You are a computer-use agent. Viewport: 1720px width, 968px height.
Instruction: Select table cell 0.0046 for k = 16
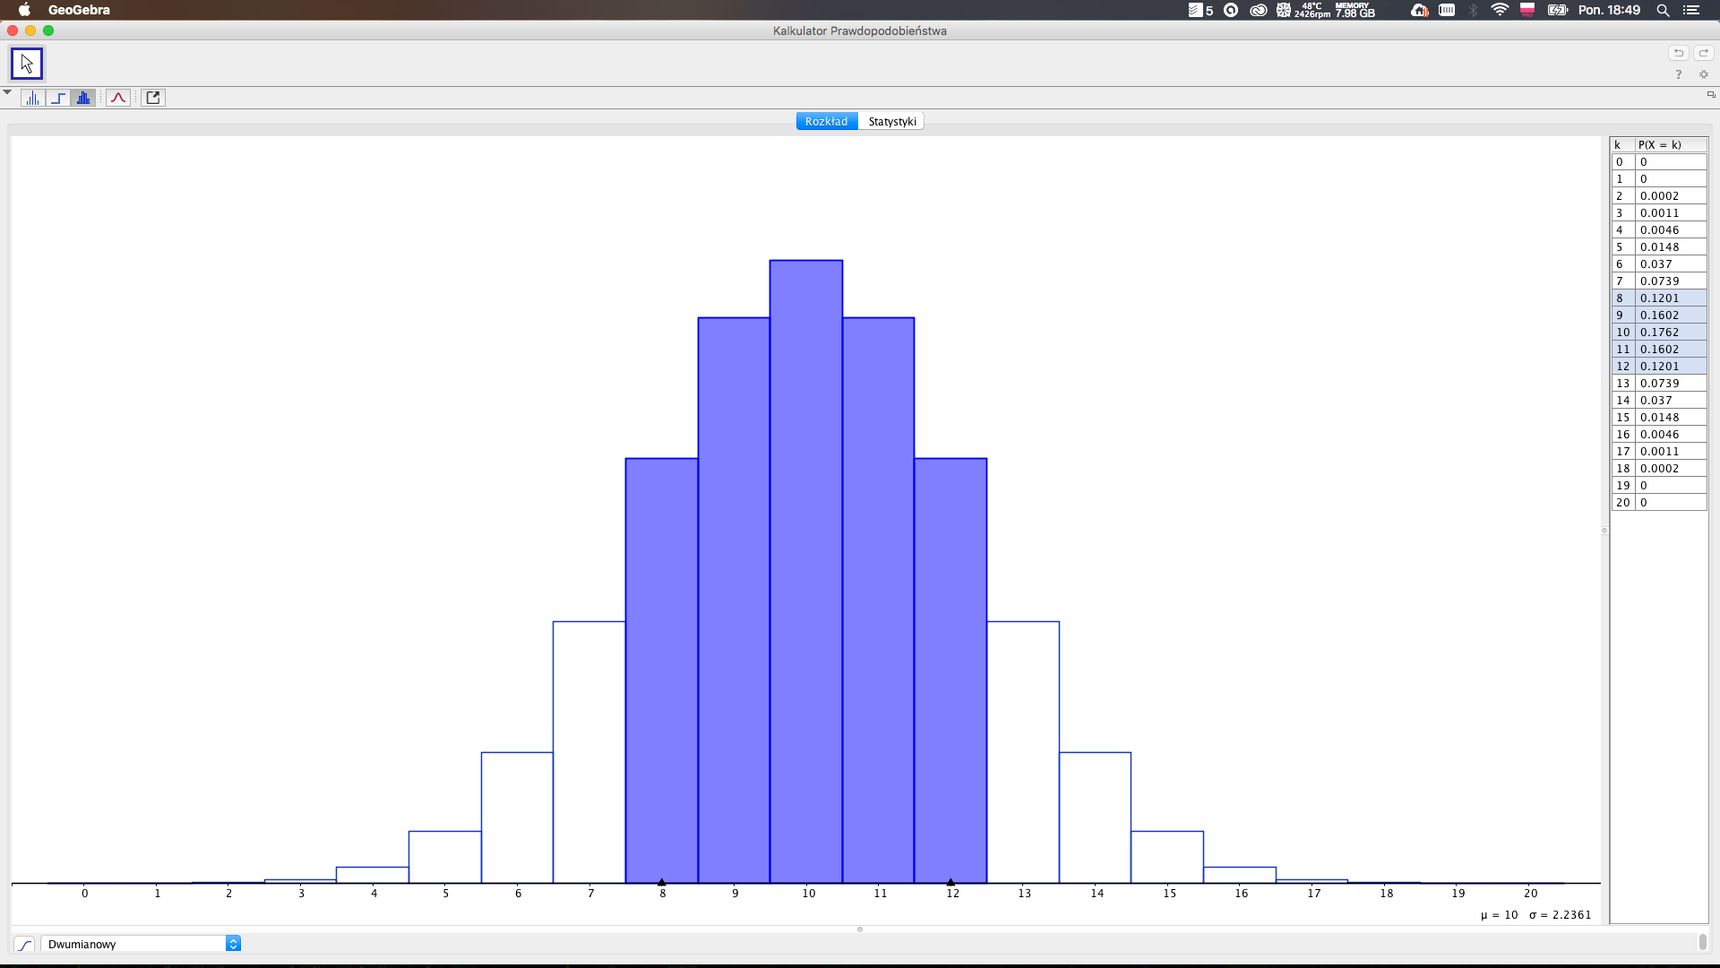point(1671,434)
